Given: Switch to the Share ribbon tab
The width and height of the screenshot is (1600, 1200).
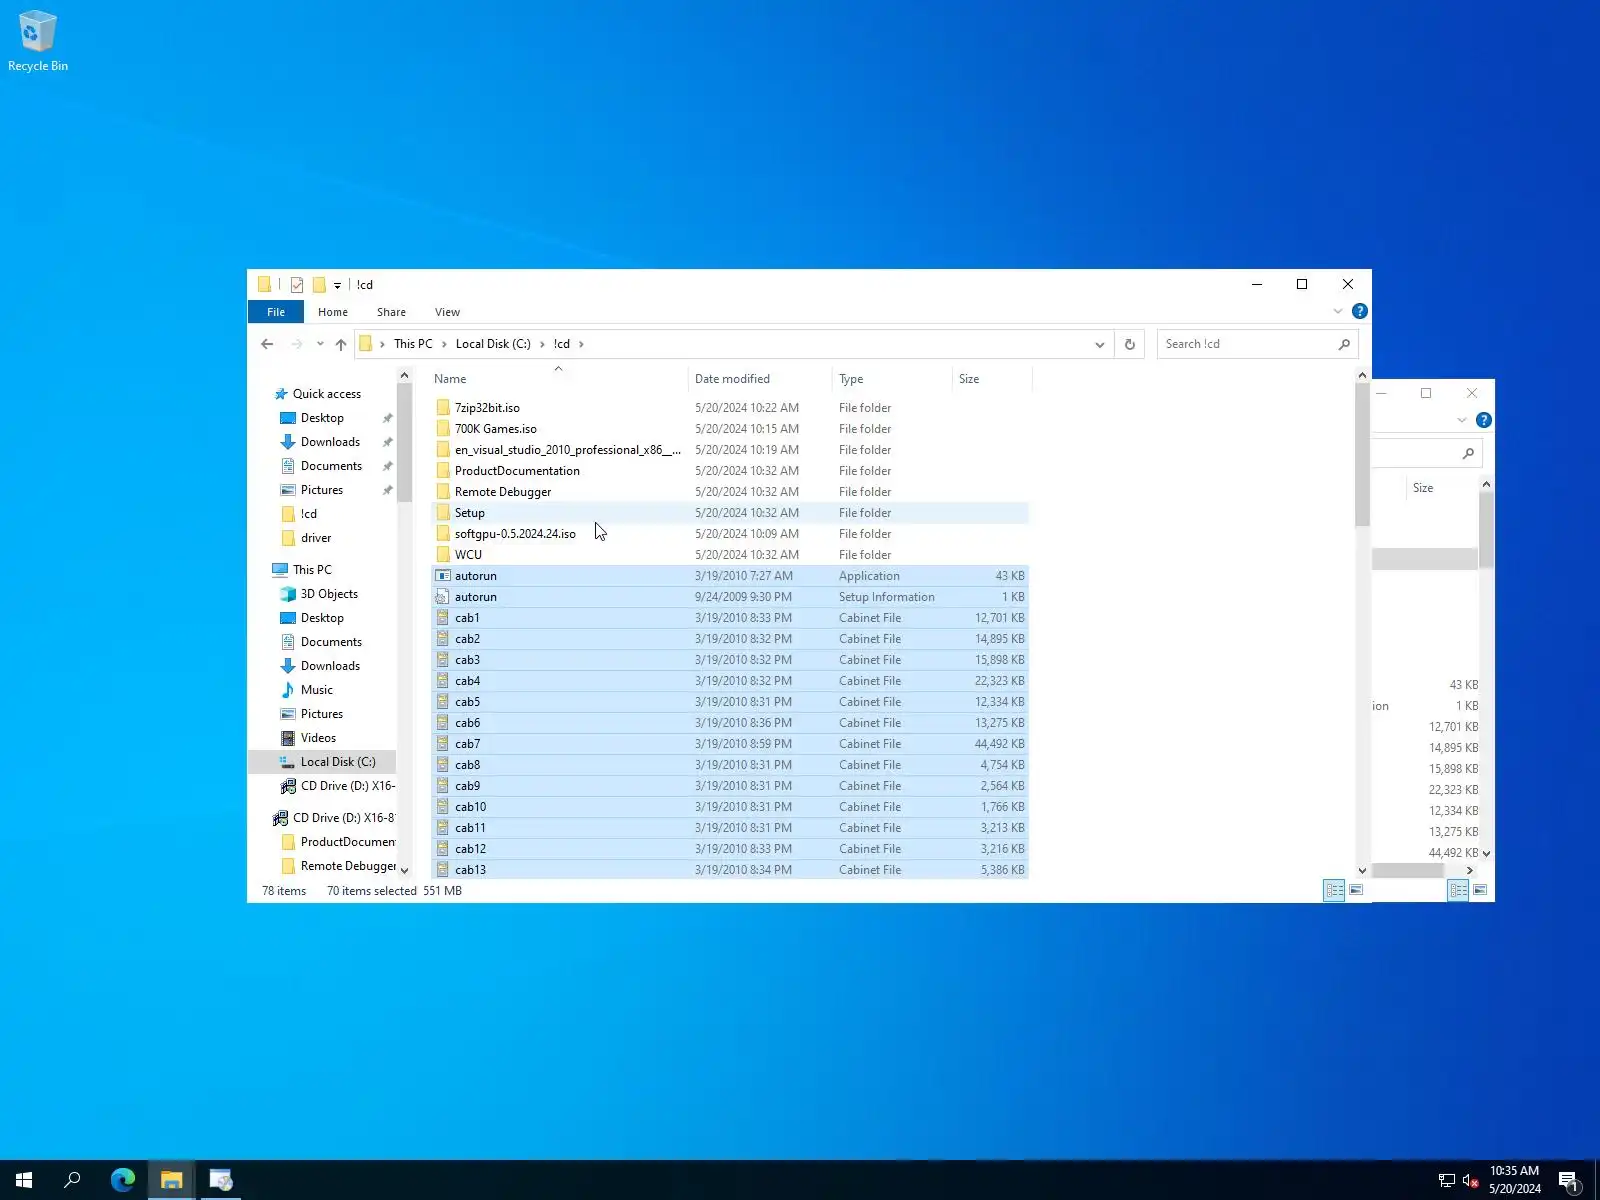Looking at the screenshot, I should pos(391,312).
